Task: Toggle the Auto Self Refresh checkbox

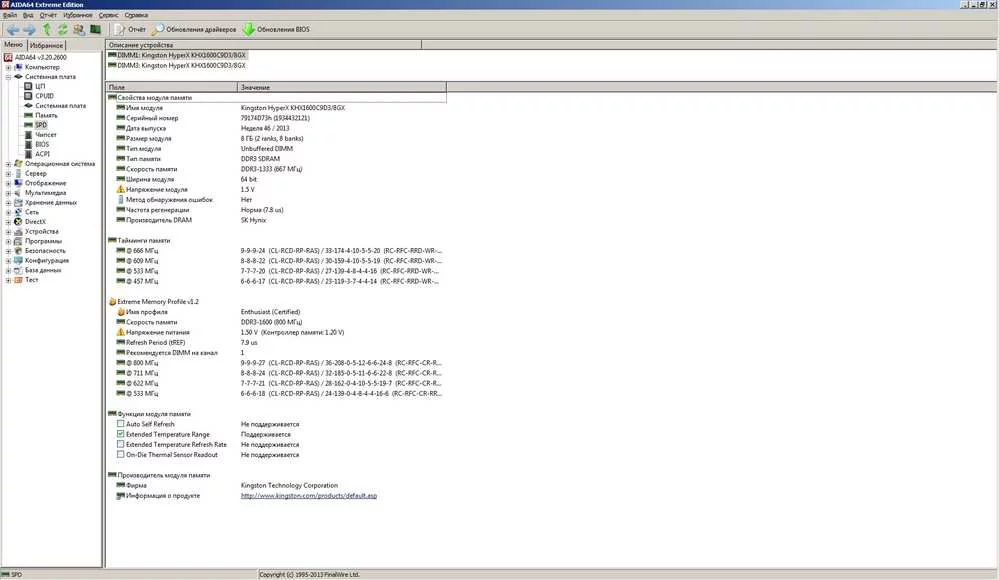Action: [x=121, y=424]
